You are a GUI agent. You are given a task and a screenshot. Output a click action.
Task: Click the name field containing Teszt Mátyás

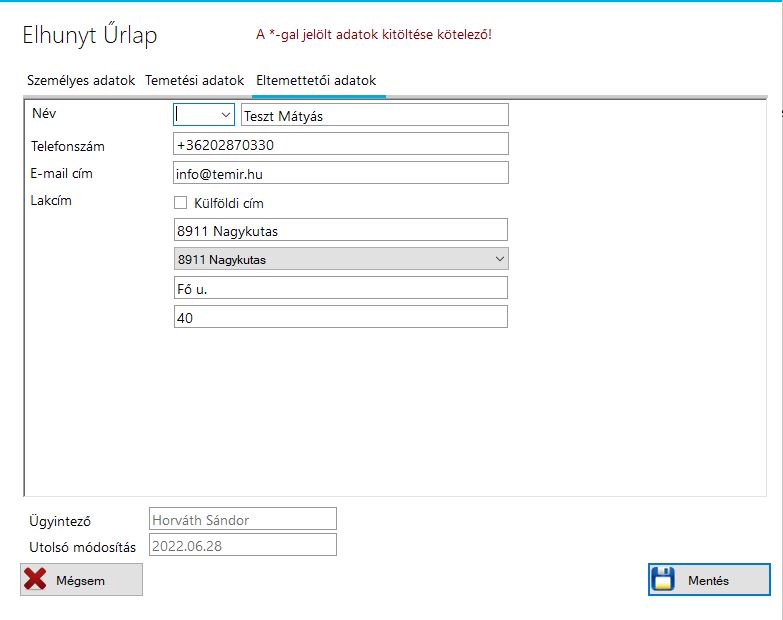tap(375, 115)
